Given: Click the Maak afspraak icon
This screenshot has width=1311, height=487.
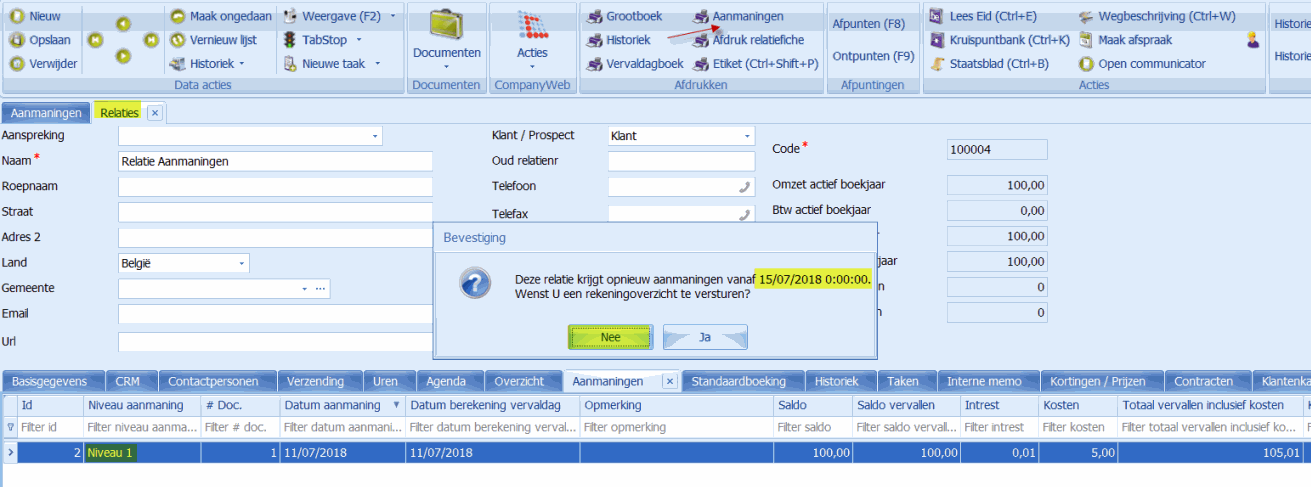Looking at the screenshot, I should click(x=1086, y=40).
